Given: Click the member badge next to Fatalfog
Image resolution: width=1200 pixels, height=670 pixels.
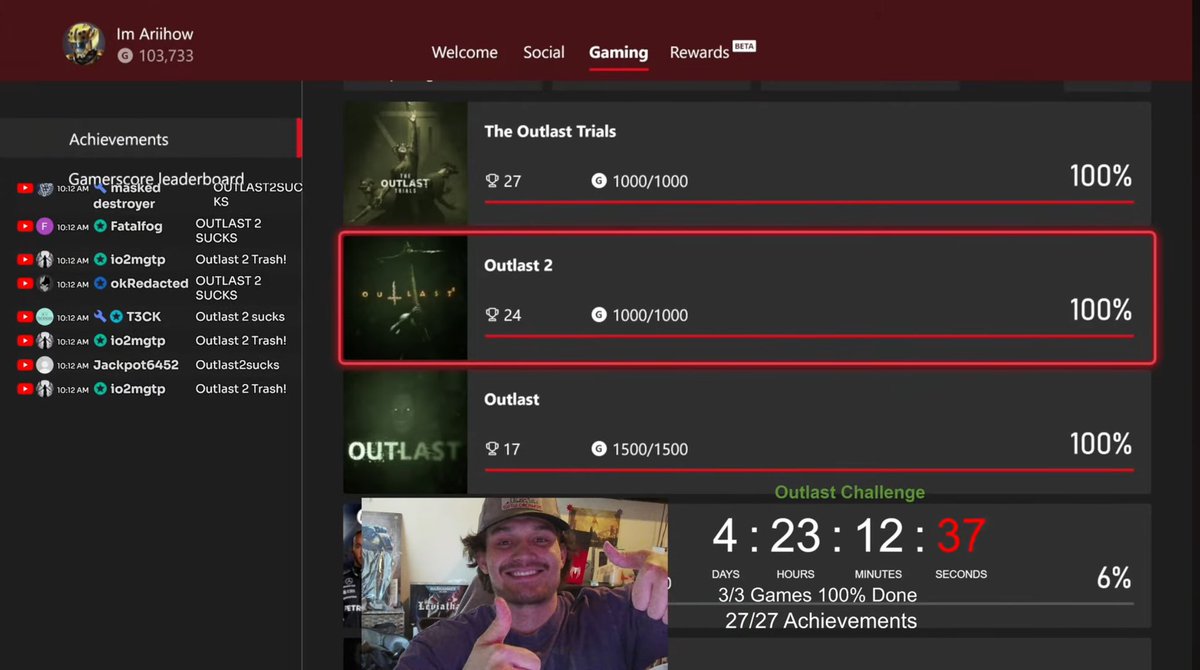Looking at the screenshot, I should point(100,226).
